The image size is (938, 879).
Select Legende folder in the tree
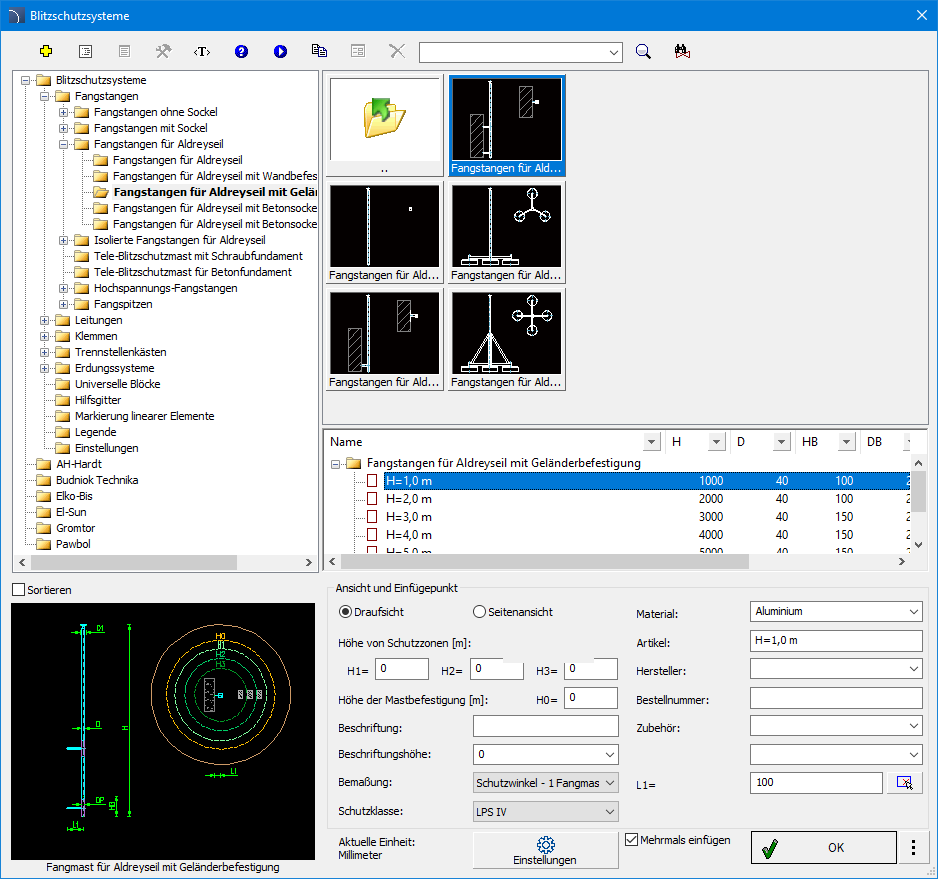click(x=95, y=432)
